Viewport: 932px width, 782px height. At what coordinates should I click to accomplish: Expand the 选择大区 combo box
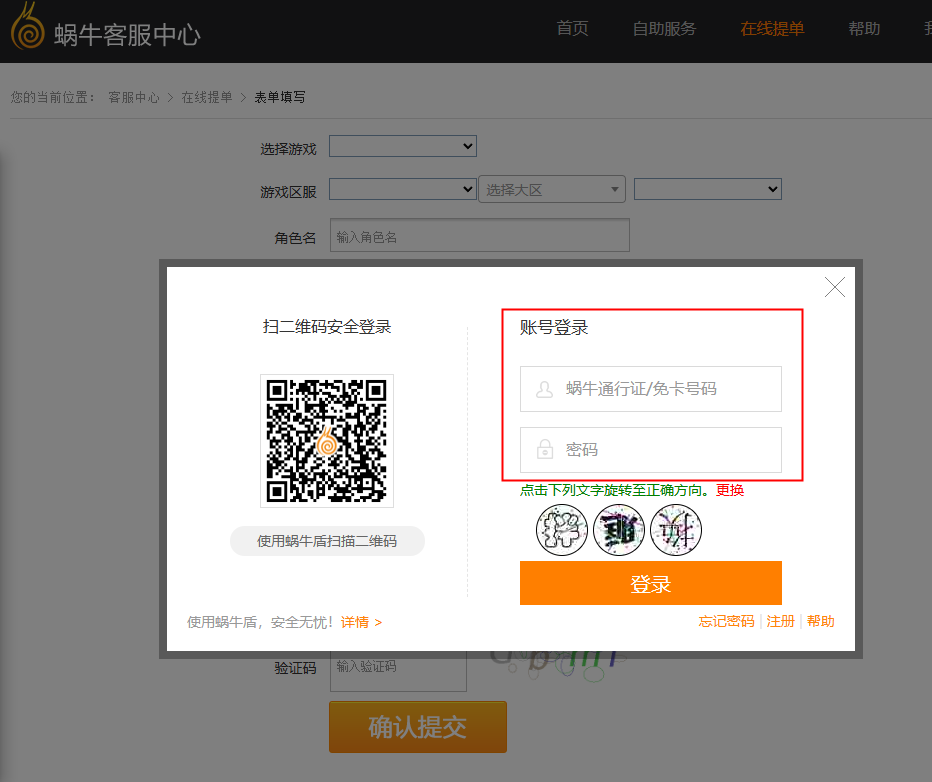pos(553,189)
